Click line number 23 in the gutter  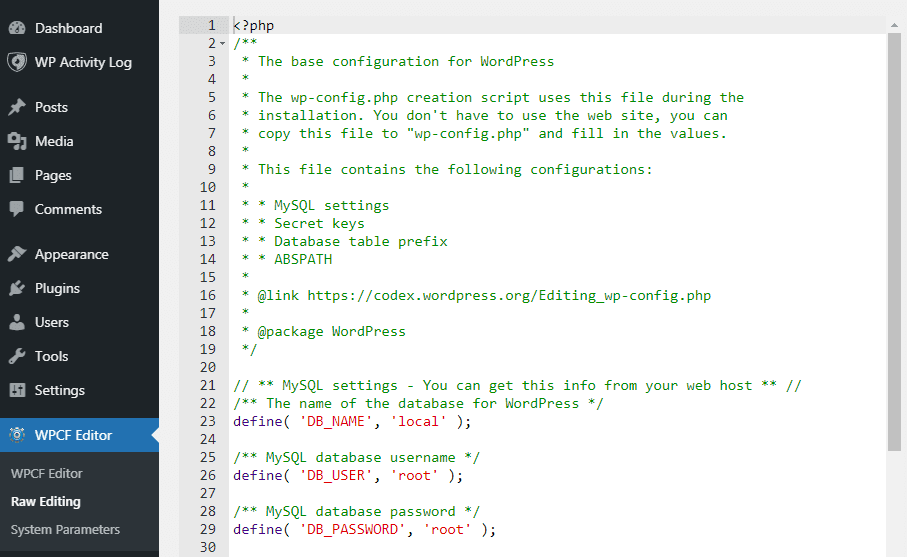coord(208,421)
